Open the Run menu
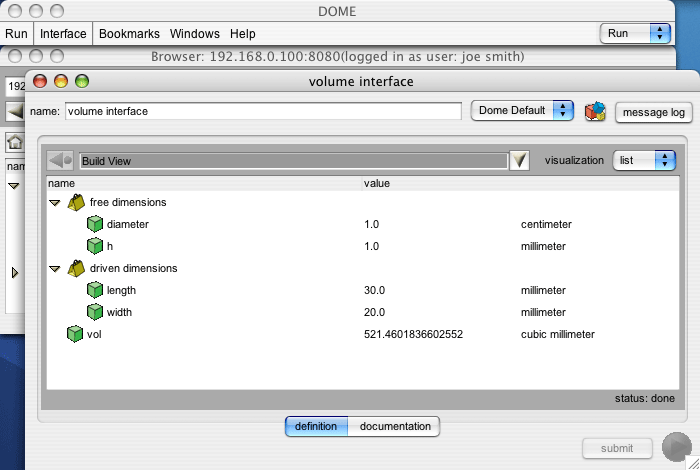This screenshot has height=470, width=700. pyautogui.click(x=16, y=34)
